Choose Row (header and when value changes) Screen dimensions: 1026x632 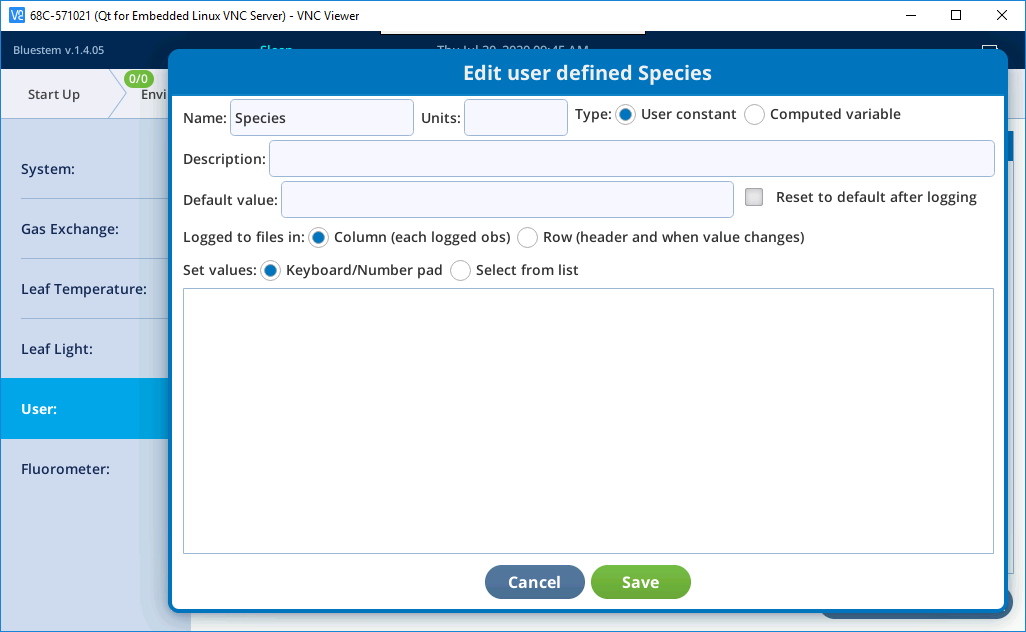tap(527, 238)
